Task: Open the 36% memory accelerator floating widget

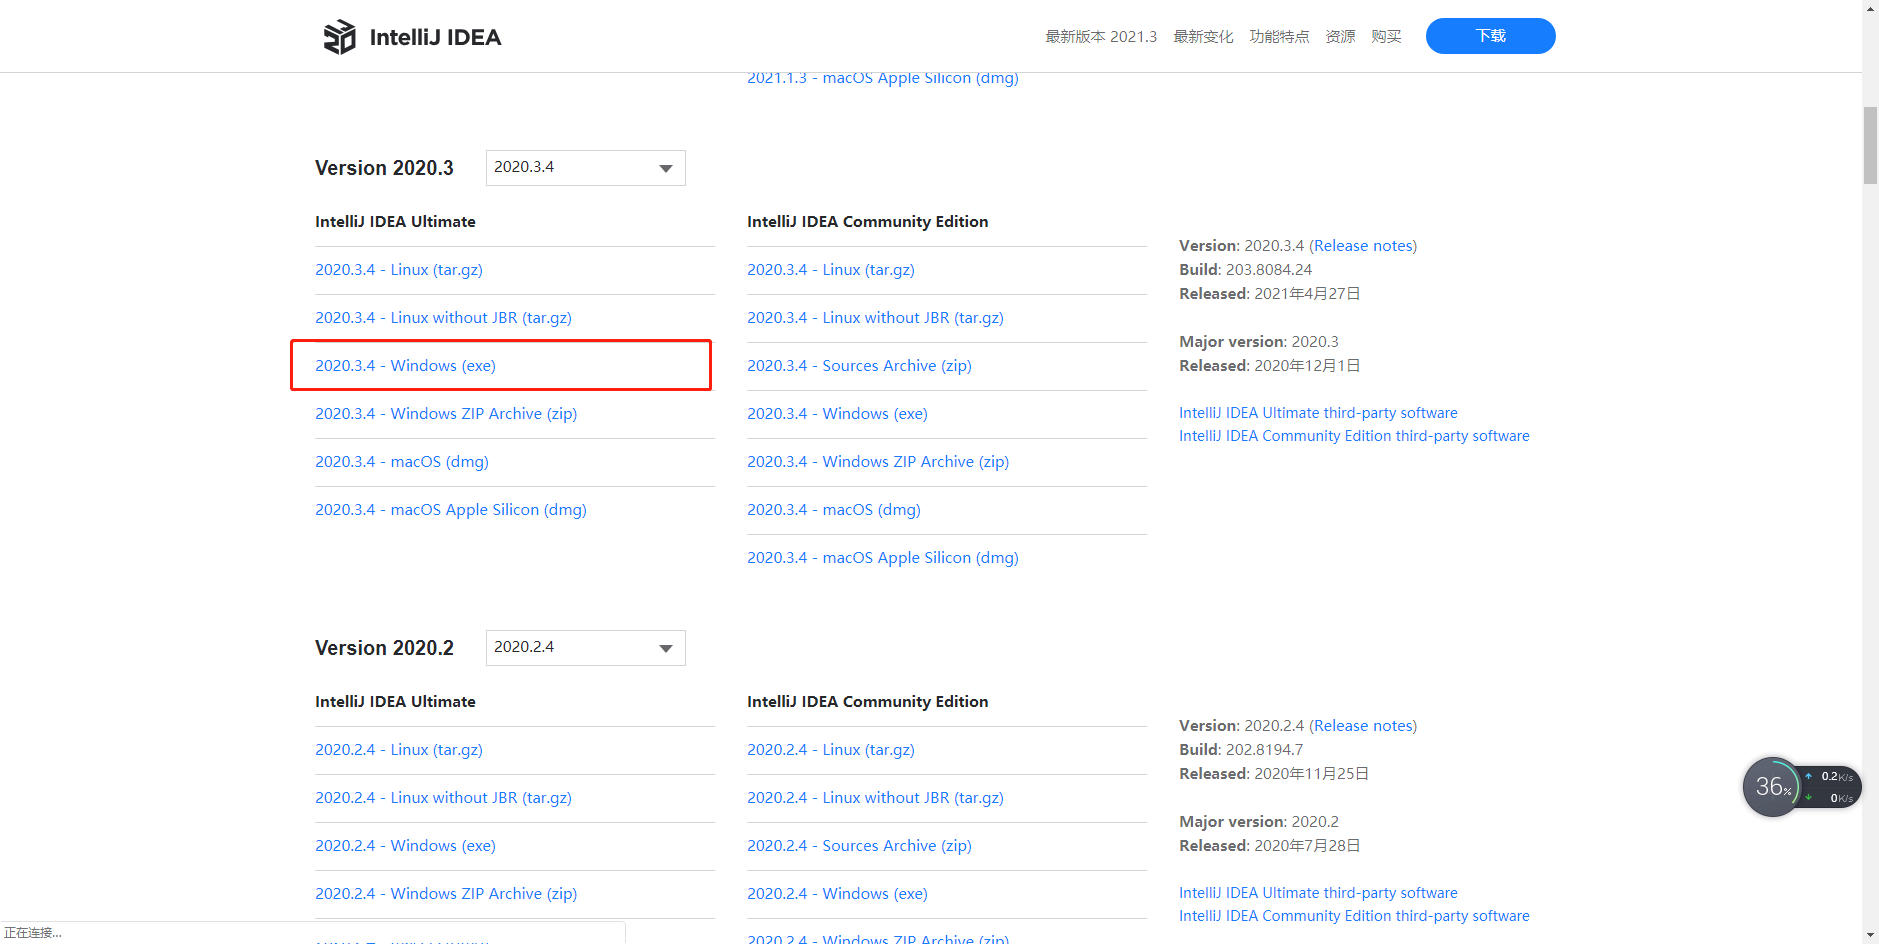Action: pyautogui.click(x=1772, y=787)
